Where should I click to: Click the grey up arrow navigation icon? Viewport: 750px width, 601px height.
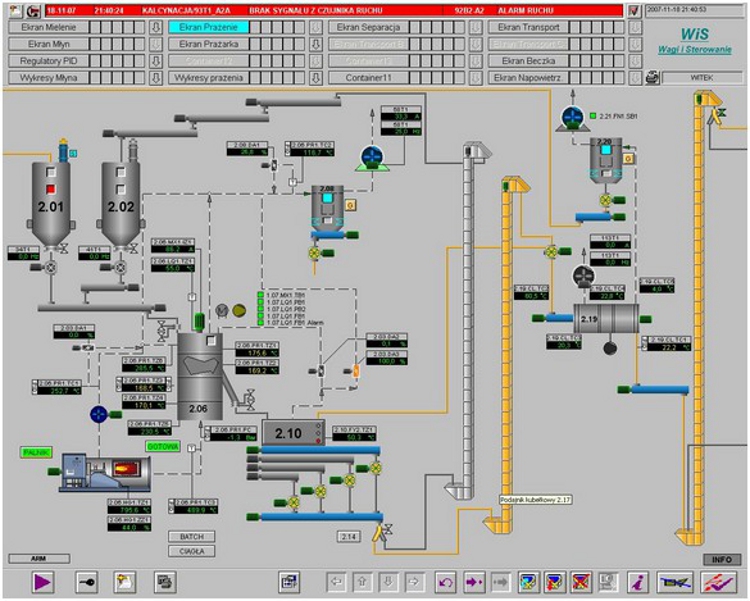tap(363, 582)
